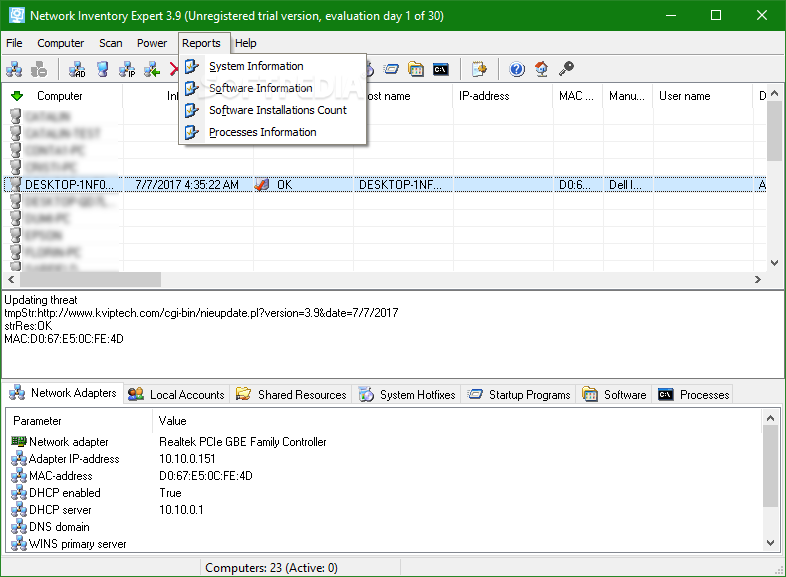Click the Parameter column header
The image size is (786, 577).
79,421
